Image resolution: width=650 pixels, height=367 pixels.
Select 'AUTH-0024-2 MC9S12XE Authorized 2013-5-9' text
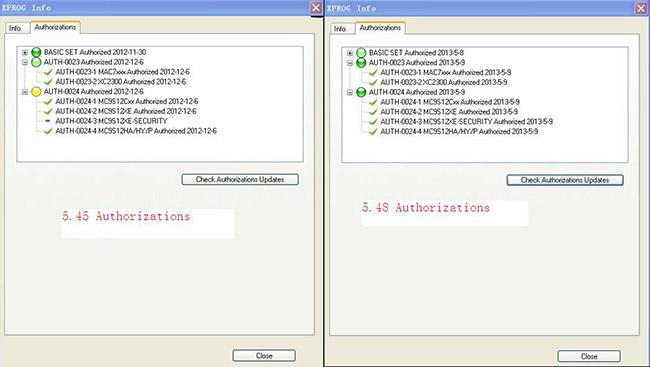click(x=449, y=112)
